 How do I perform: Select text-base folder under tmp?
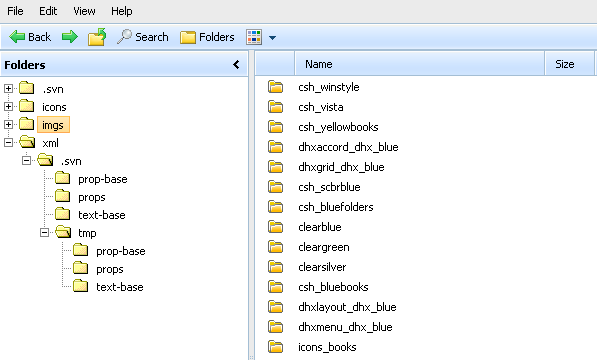coord(120,287)
